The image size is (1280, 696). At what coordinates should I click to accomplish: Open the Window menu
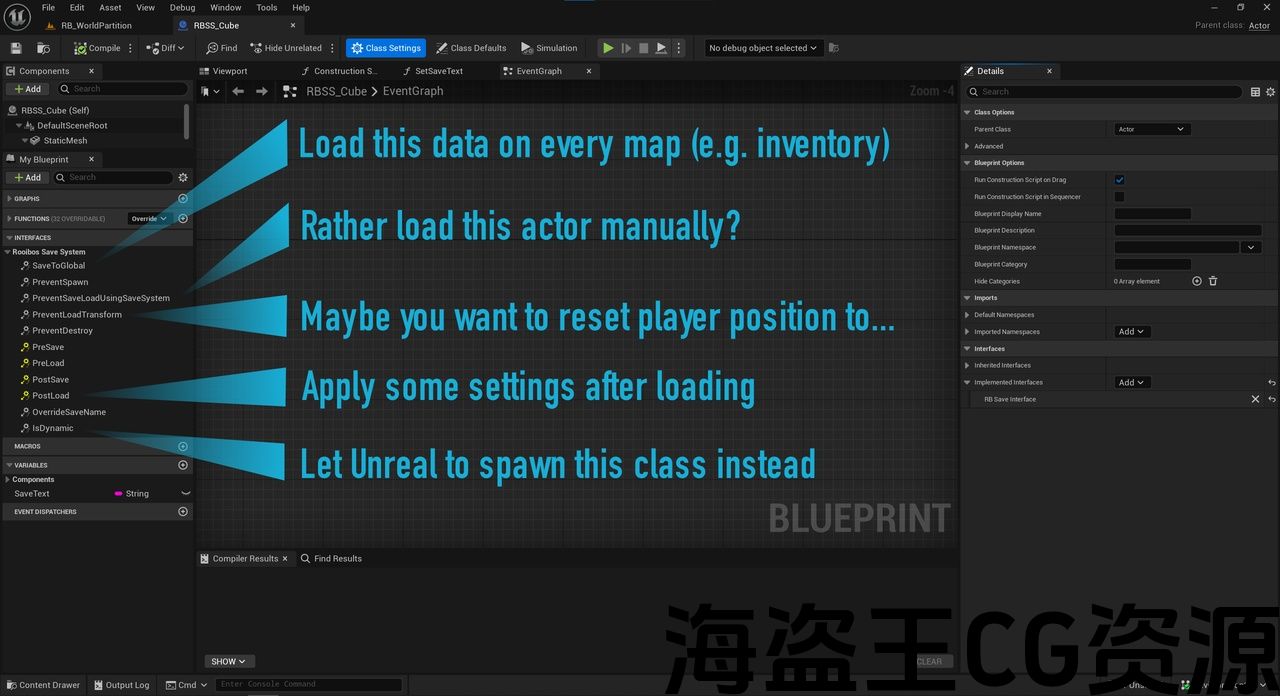pyautogui.click(x=225, y=7)
